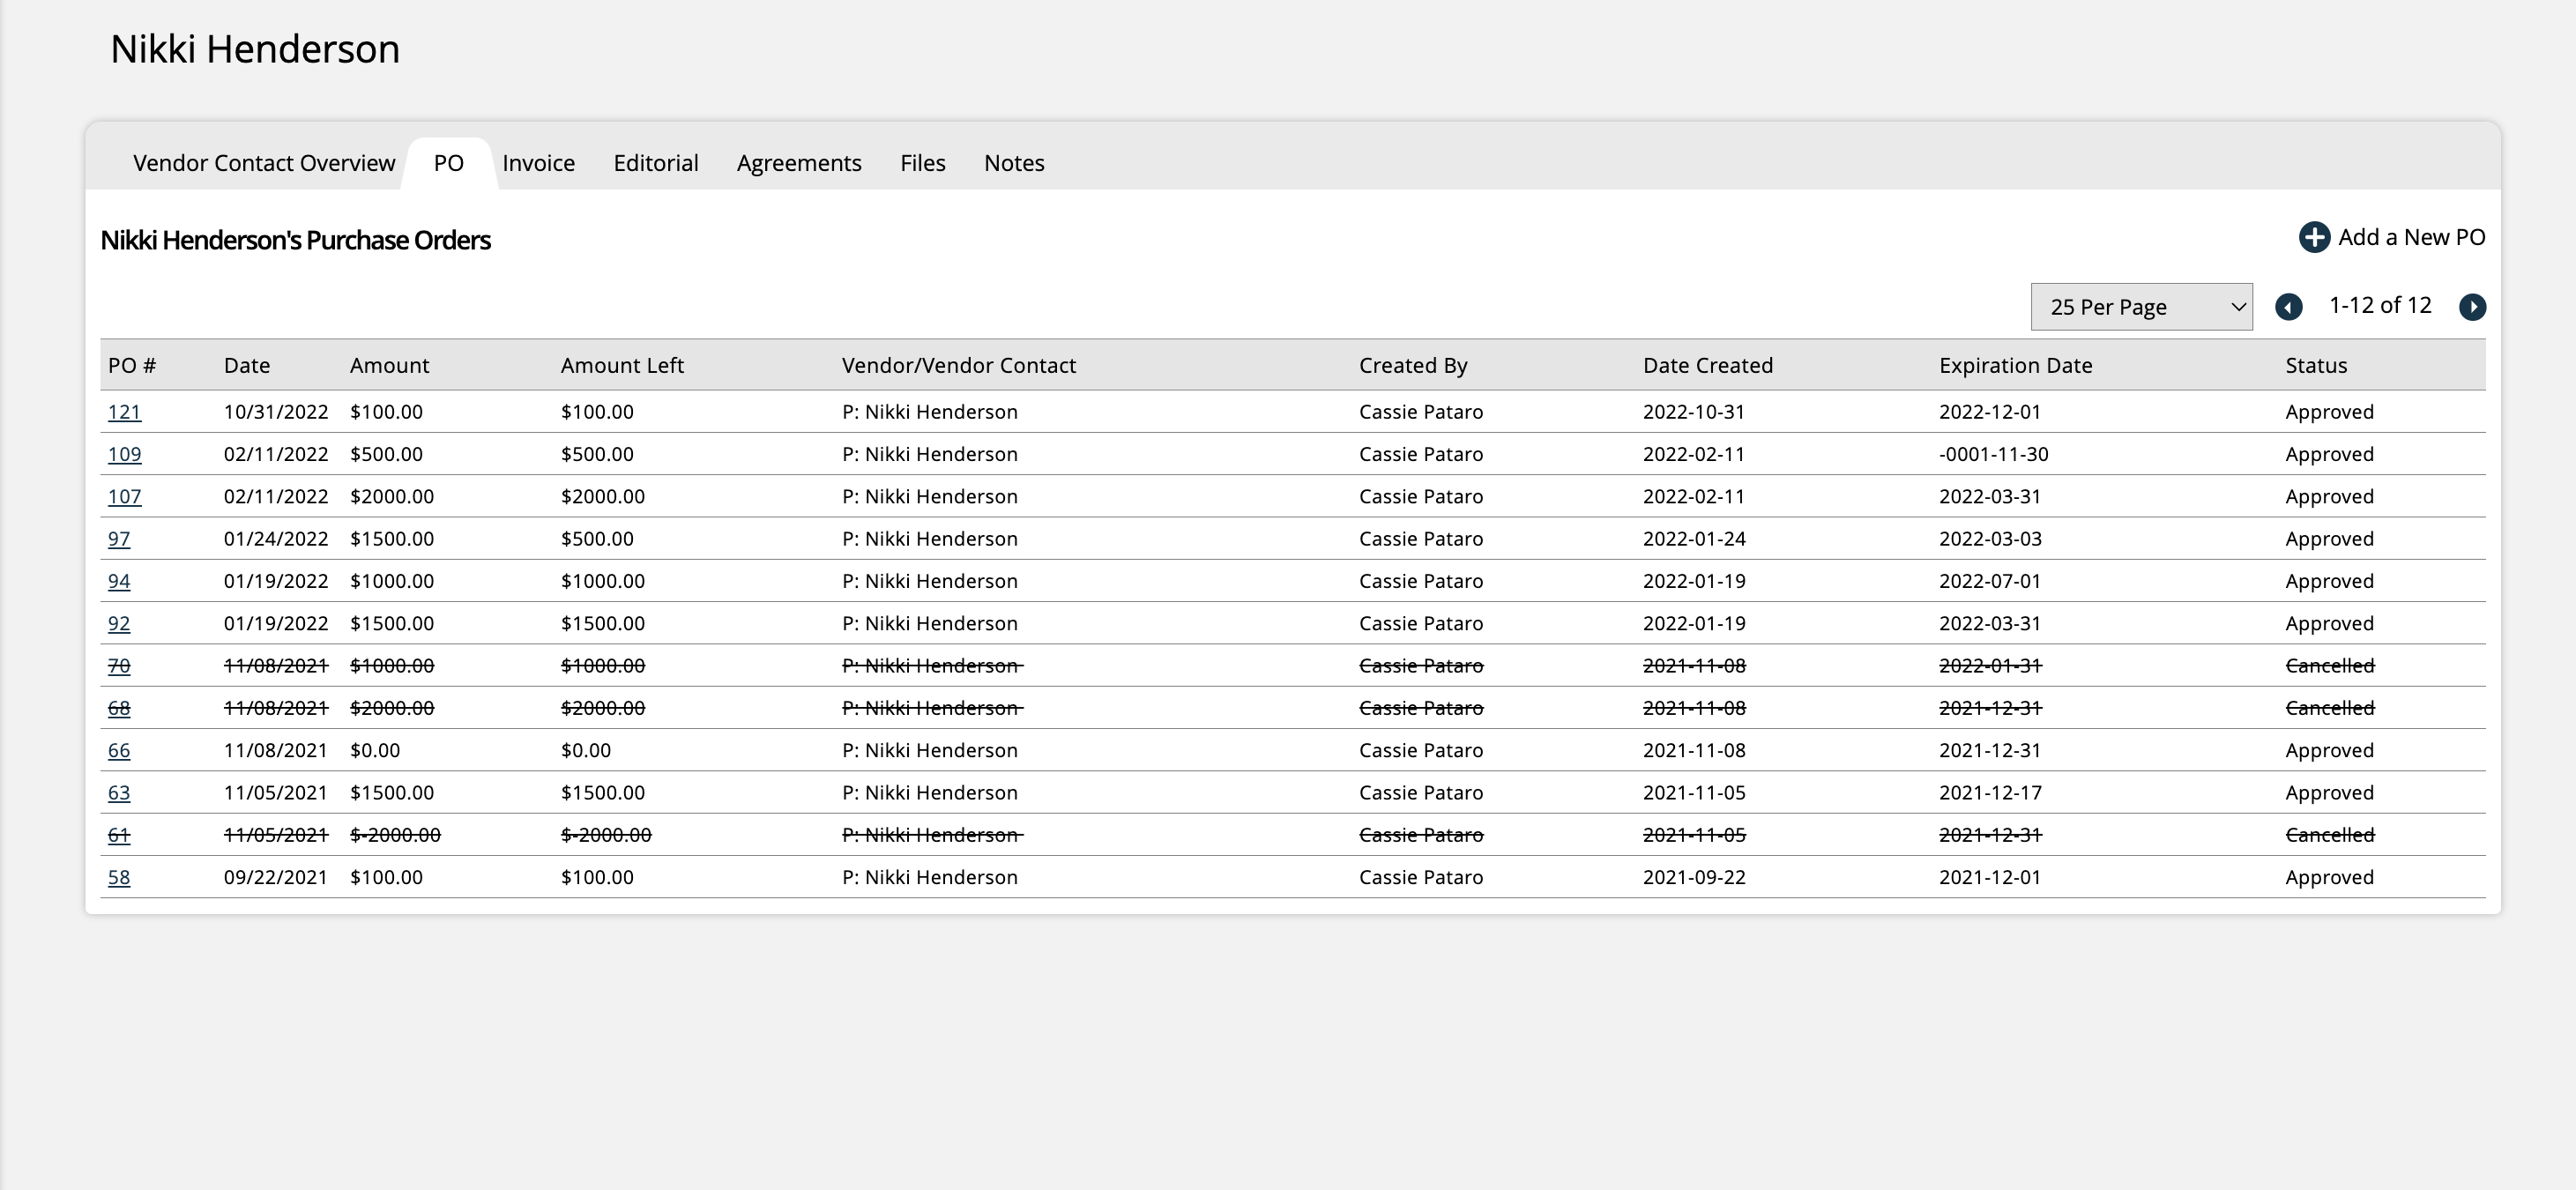Click the Add a New PO text
This screenshot has width=2576, height=1190.
pos(2411,237)
